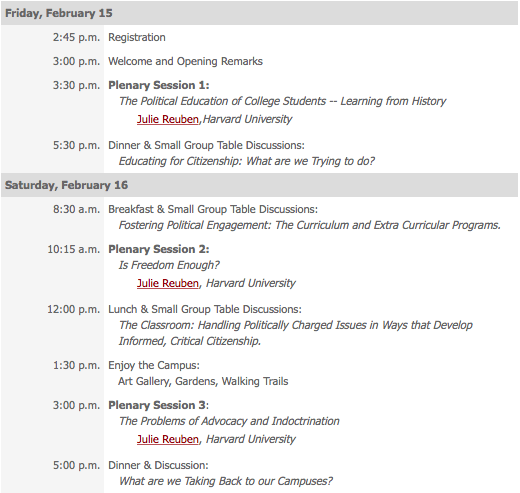The image size is (520, 493).
Task: Click the Registration entry at 2:45 p.m.
Action: [137, 37]
